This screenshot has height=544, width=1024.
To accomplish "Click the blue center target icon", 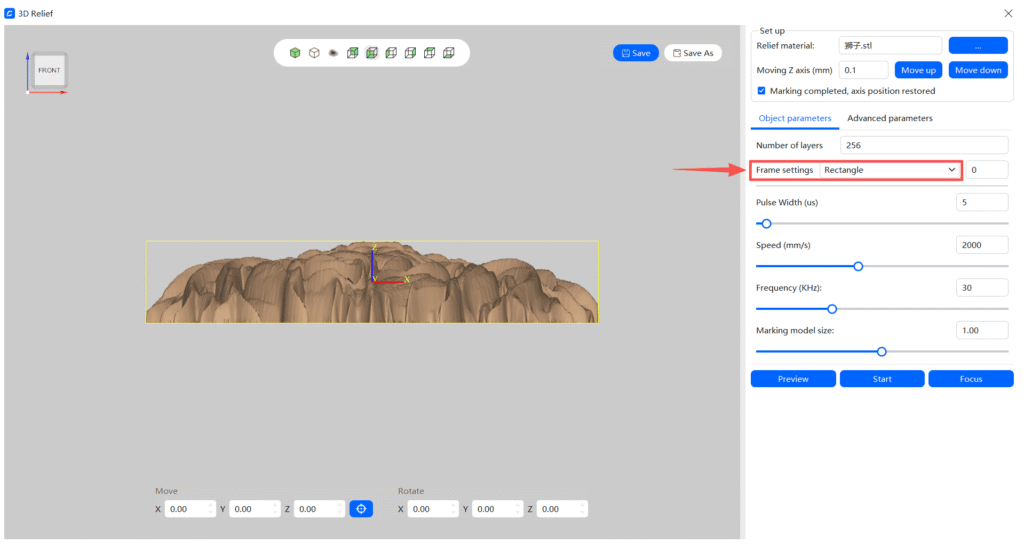I will tap(361, 509).
